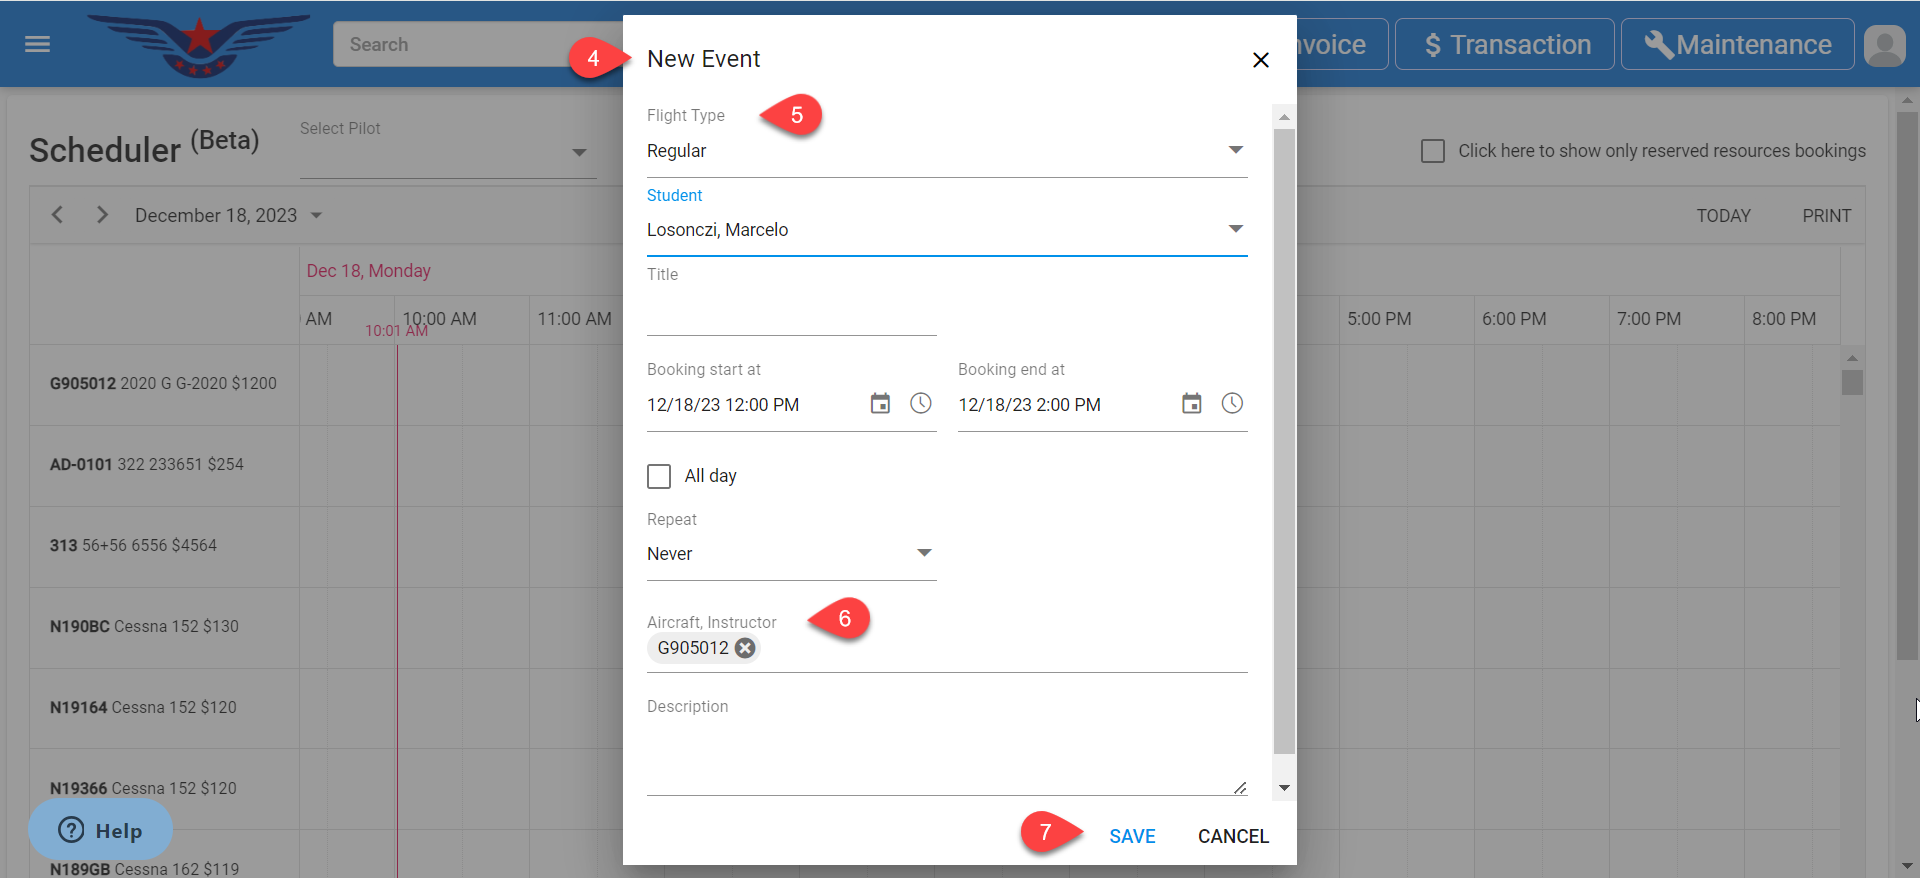Enable the All day checkbox
The width and height of the screenshot is (1920, 878).
(x=659, y=476)
